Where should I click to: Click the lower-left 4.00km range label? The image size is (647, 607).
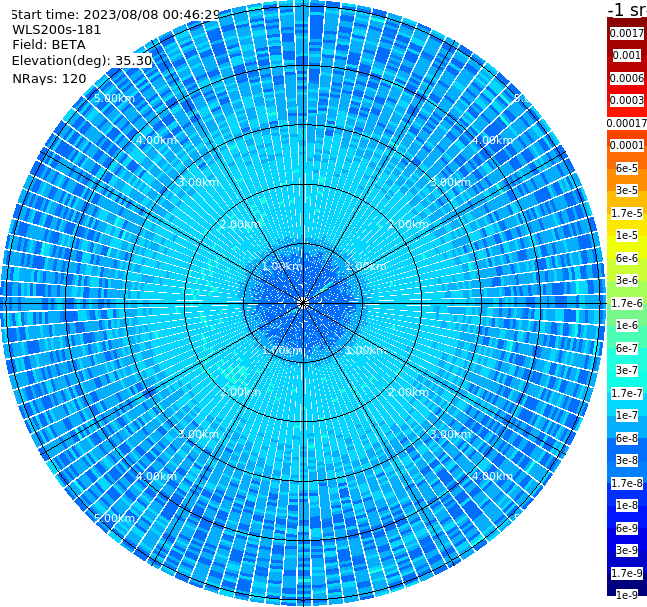click(x=156, y=476)
